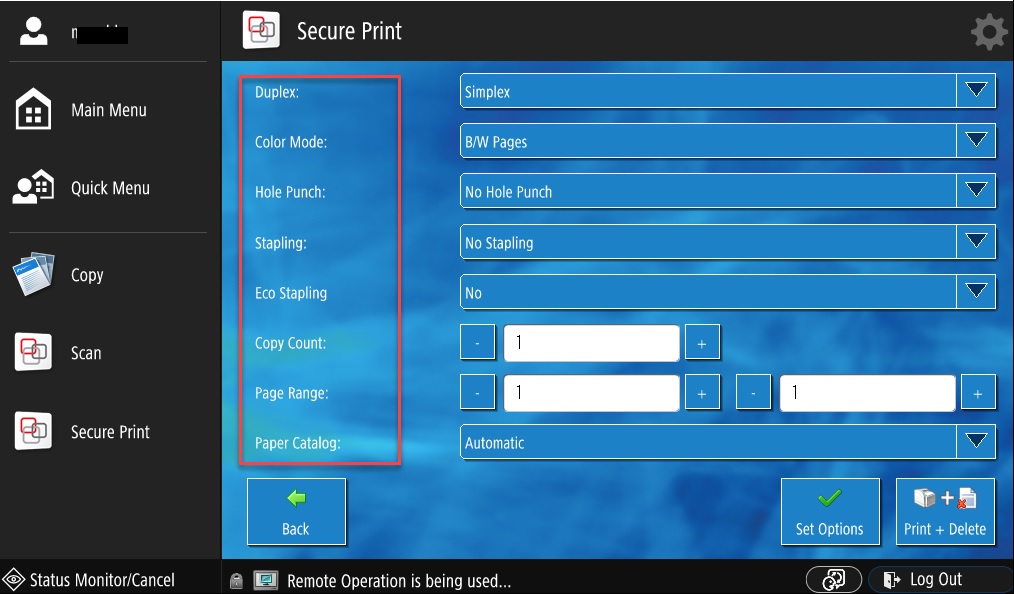1014x594 pixels.
Task: Click the remote operation monitor icon
Action: pos(265,580)
